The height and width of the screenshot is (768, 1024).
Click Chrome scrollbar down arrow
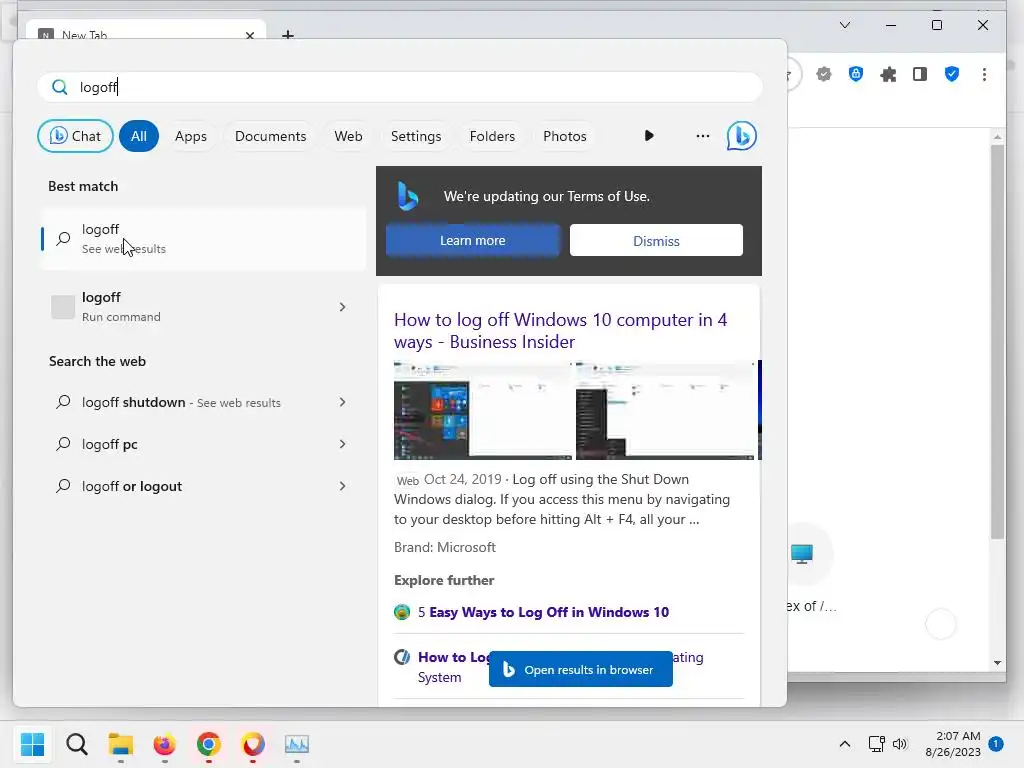(997, 662)
